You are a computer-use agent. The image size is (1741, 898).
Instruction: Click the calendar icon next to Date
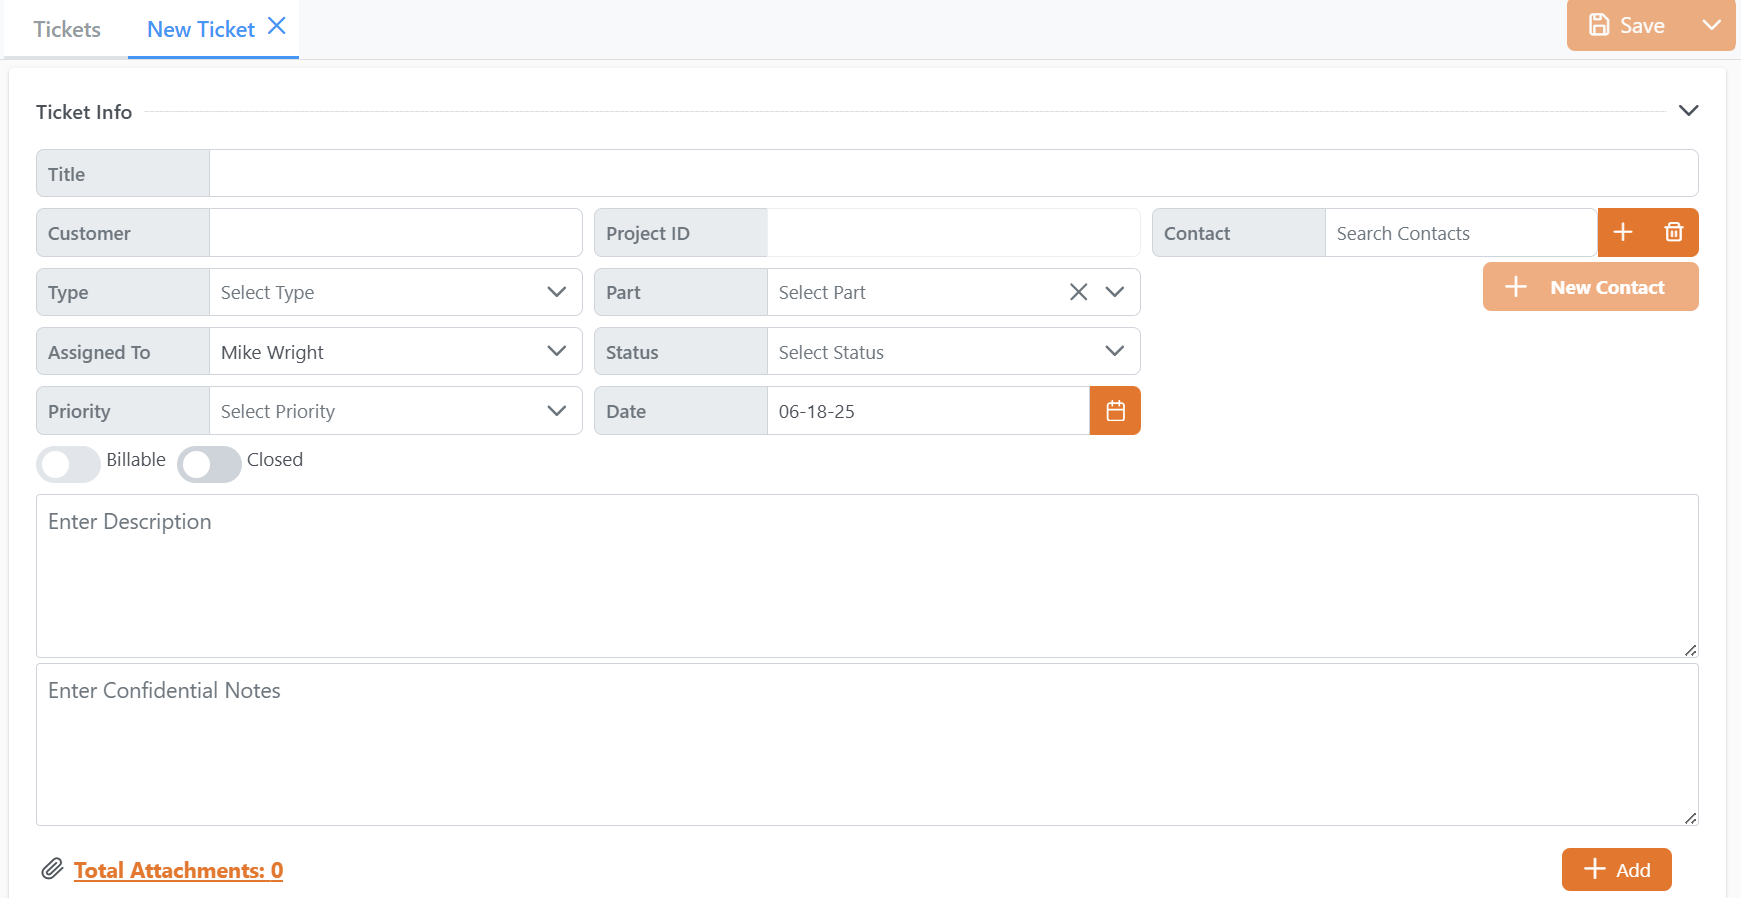click(1115, 411)
